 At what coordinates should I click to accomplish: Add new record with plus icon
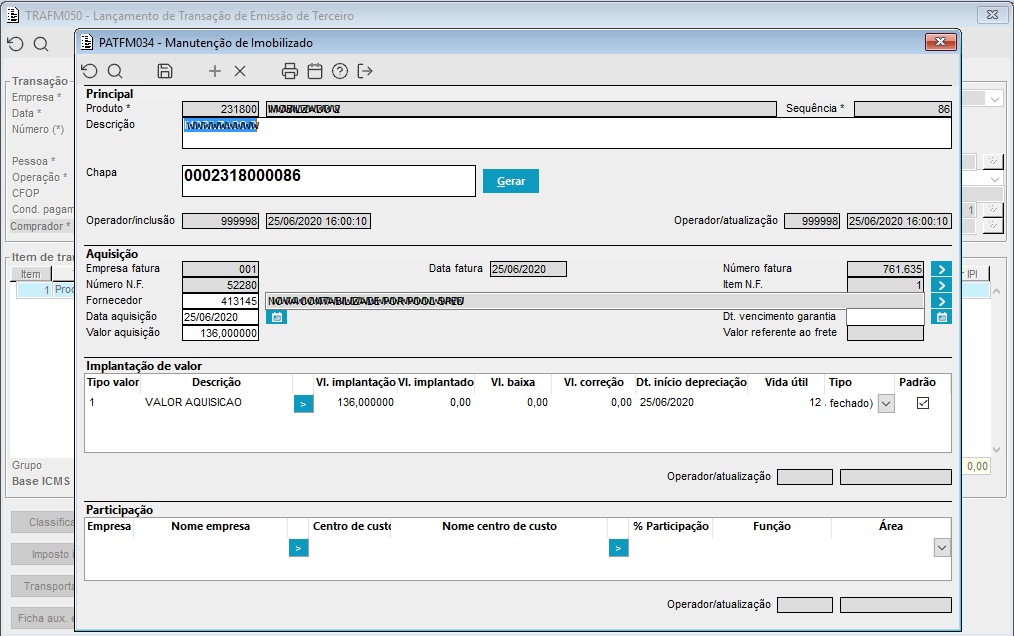click(215, 71)
